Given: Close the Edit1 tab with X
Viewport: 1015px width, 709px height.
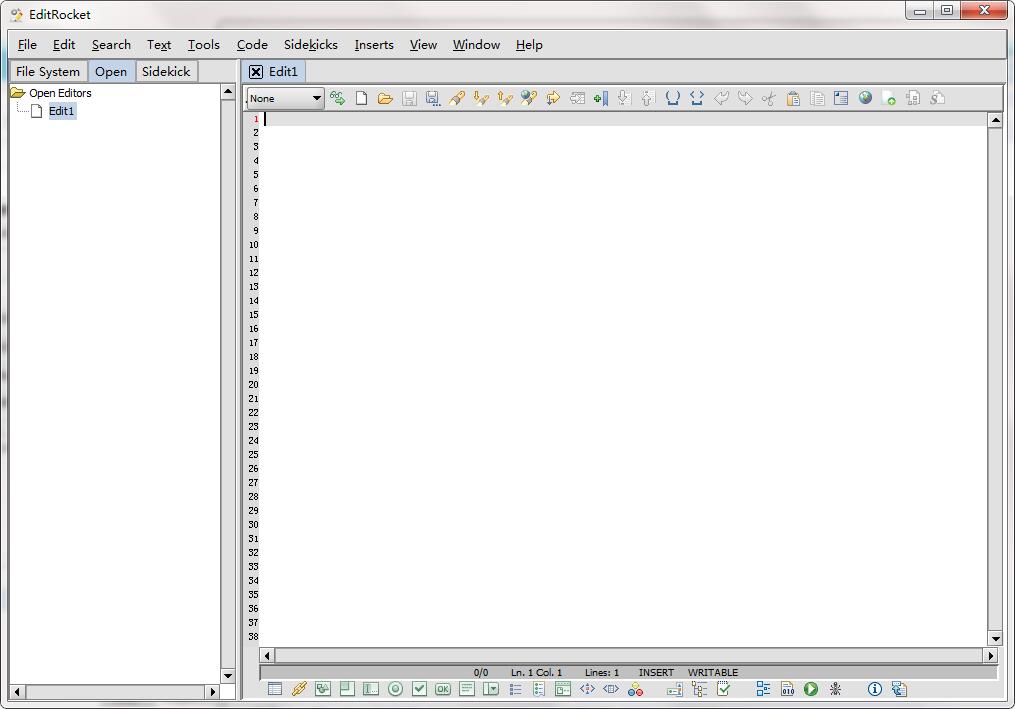Looking at the screenshot, I should [256, 72].
